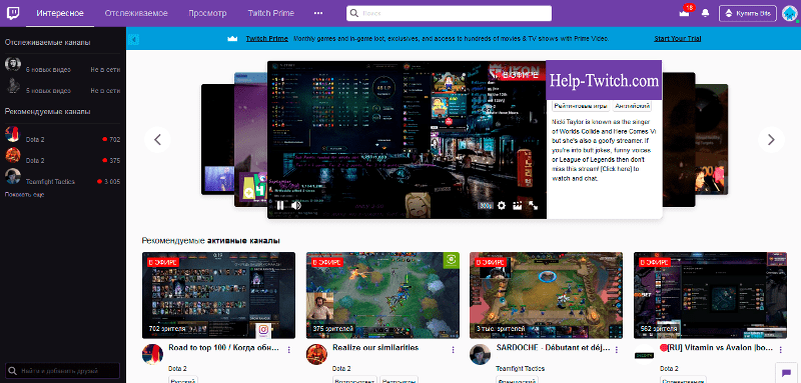Open featured player settings gear
This screenshot has width=801, height=383.
[501, 205]
